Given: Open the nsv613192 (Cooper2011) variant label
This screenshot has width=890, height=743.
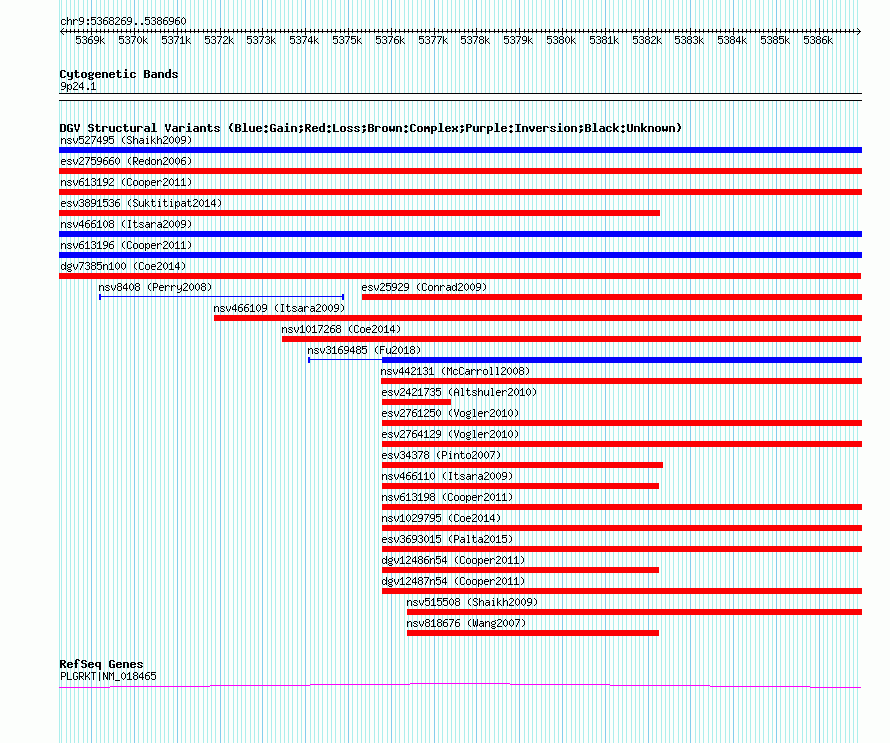Looking at the screenshot, I should click(x=126, y=182).
